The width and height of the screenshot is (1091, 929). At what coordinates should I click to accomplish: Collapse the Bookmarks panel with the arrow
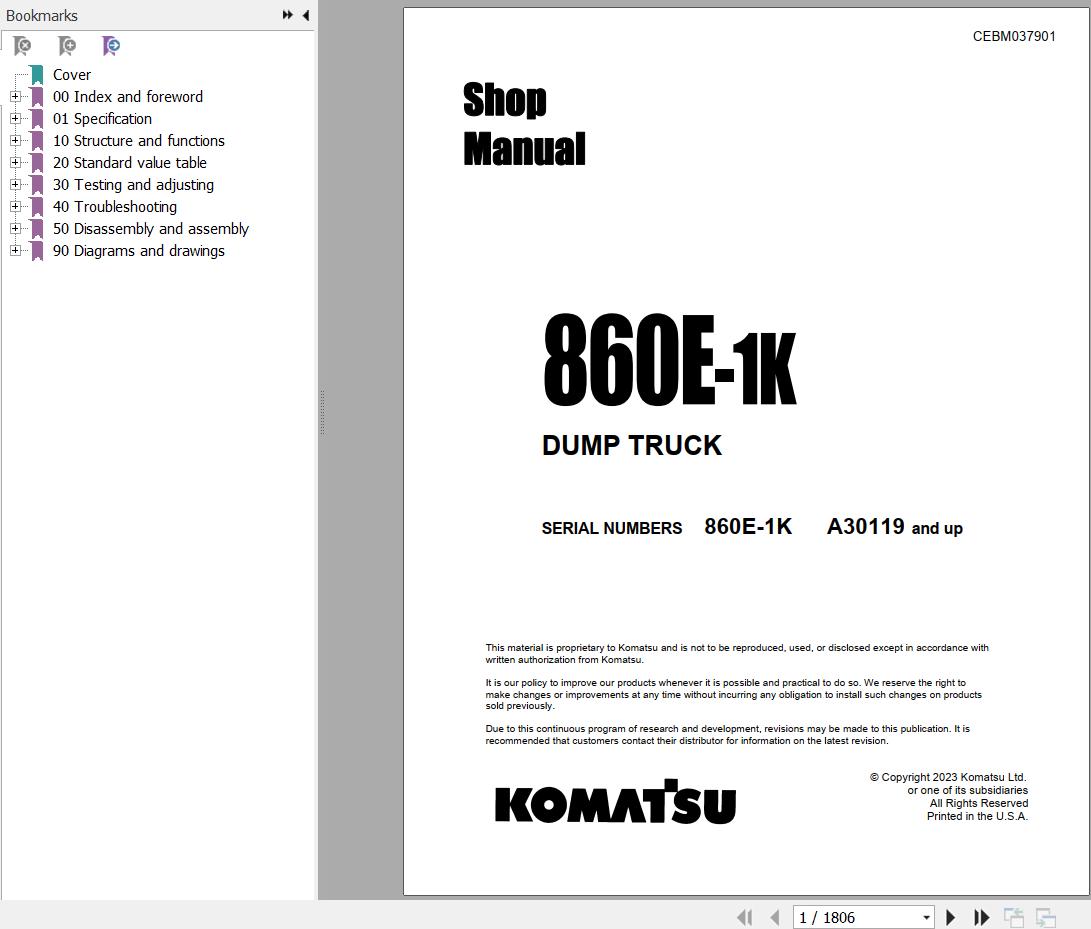305,15
